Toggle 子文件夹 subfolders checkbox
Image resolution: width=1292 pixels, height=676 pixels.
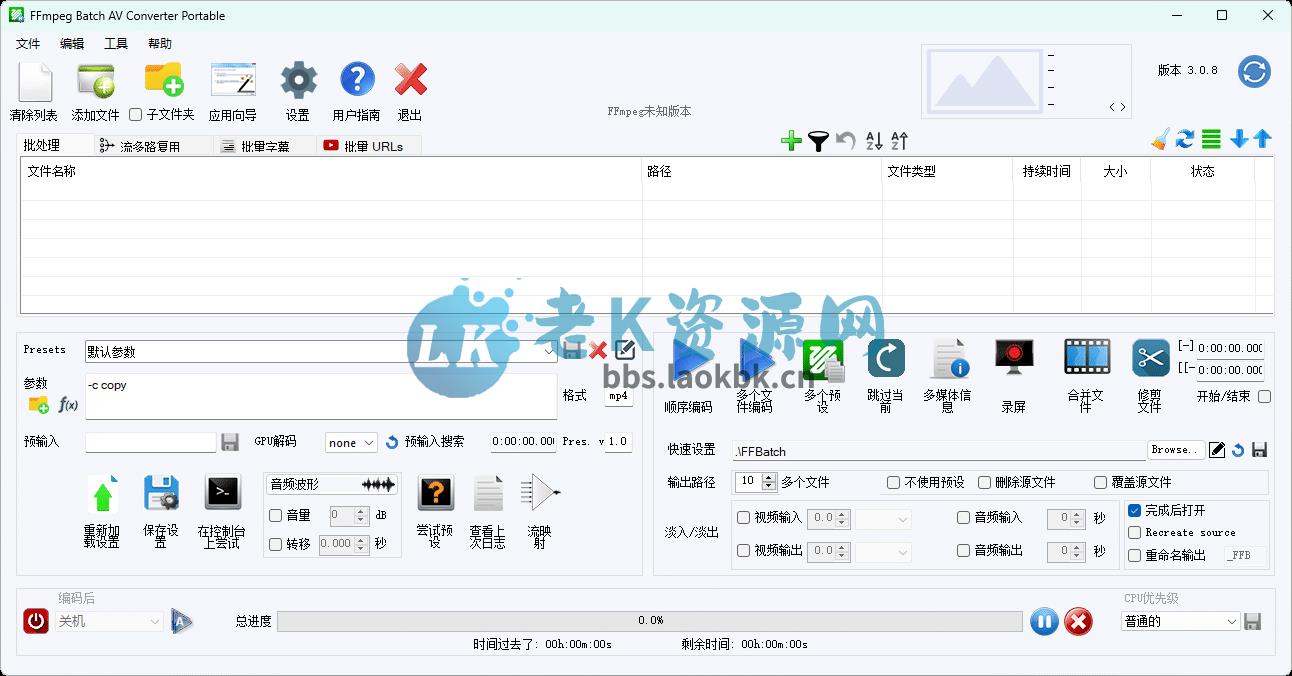(136, 115)
